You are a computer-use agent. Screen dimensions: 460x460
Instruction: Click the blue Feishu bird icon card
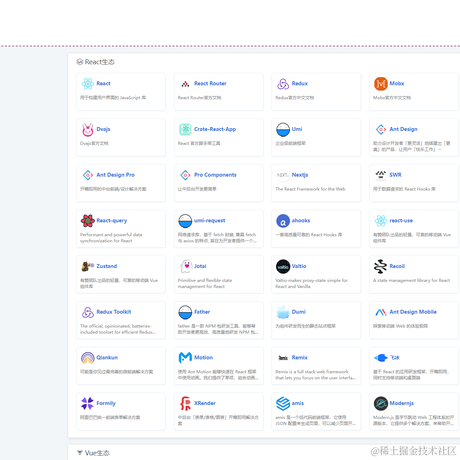[381, 358]
